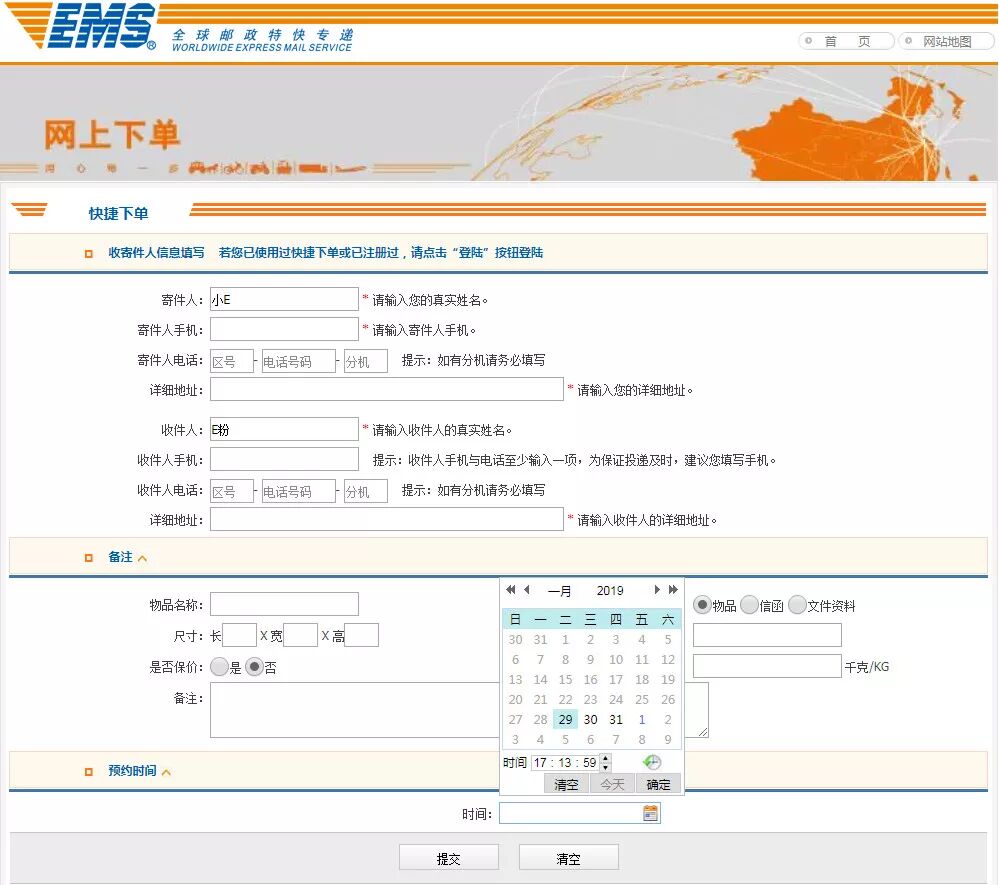Screen dimensions: 999x885
Task: Choose 否 for 是否保价
Action: 255,666
